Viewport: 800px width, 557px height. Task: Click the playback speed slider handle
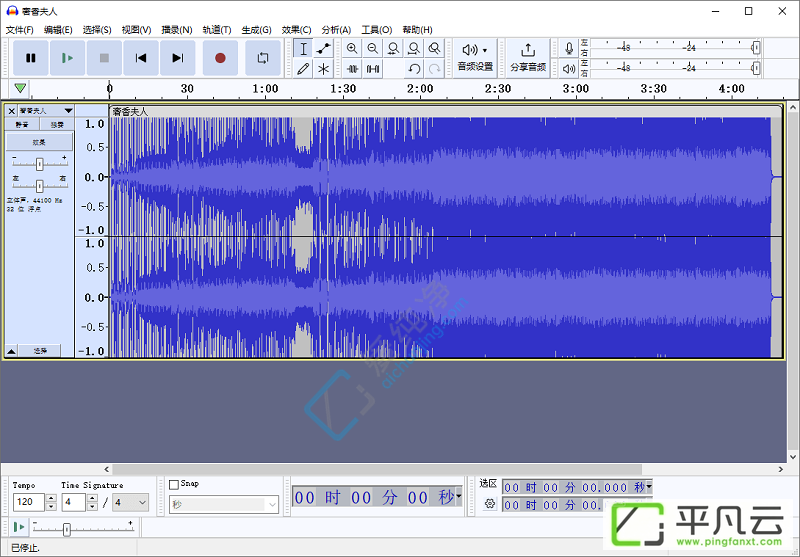(x=66, y=530)
